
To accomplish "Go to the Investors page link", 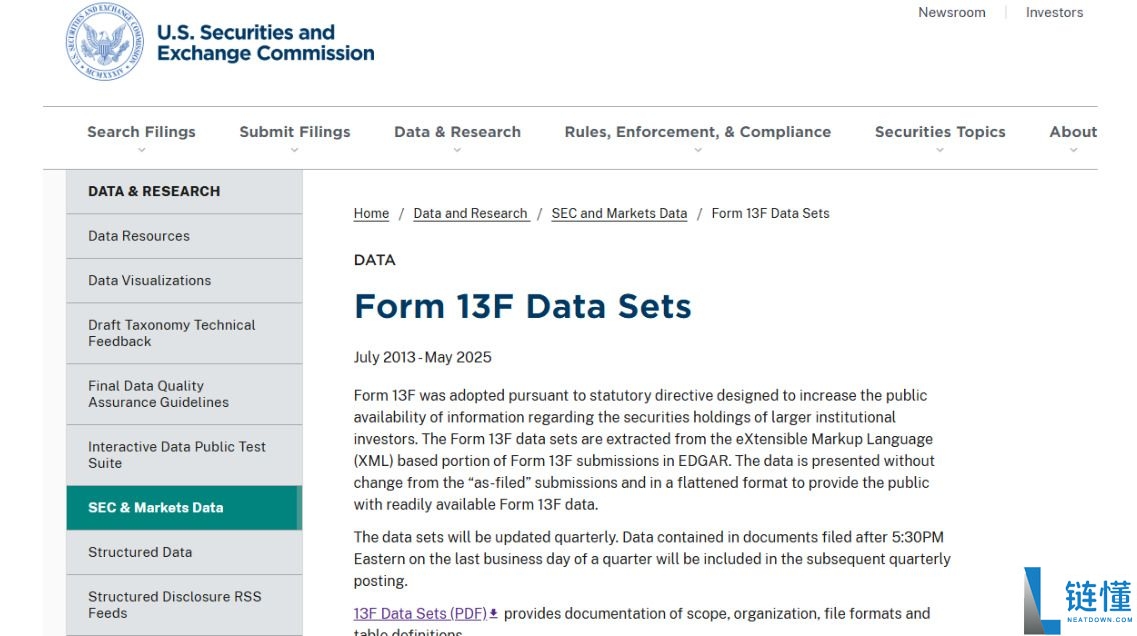I will 1054,13.
